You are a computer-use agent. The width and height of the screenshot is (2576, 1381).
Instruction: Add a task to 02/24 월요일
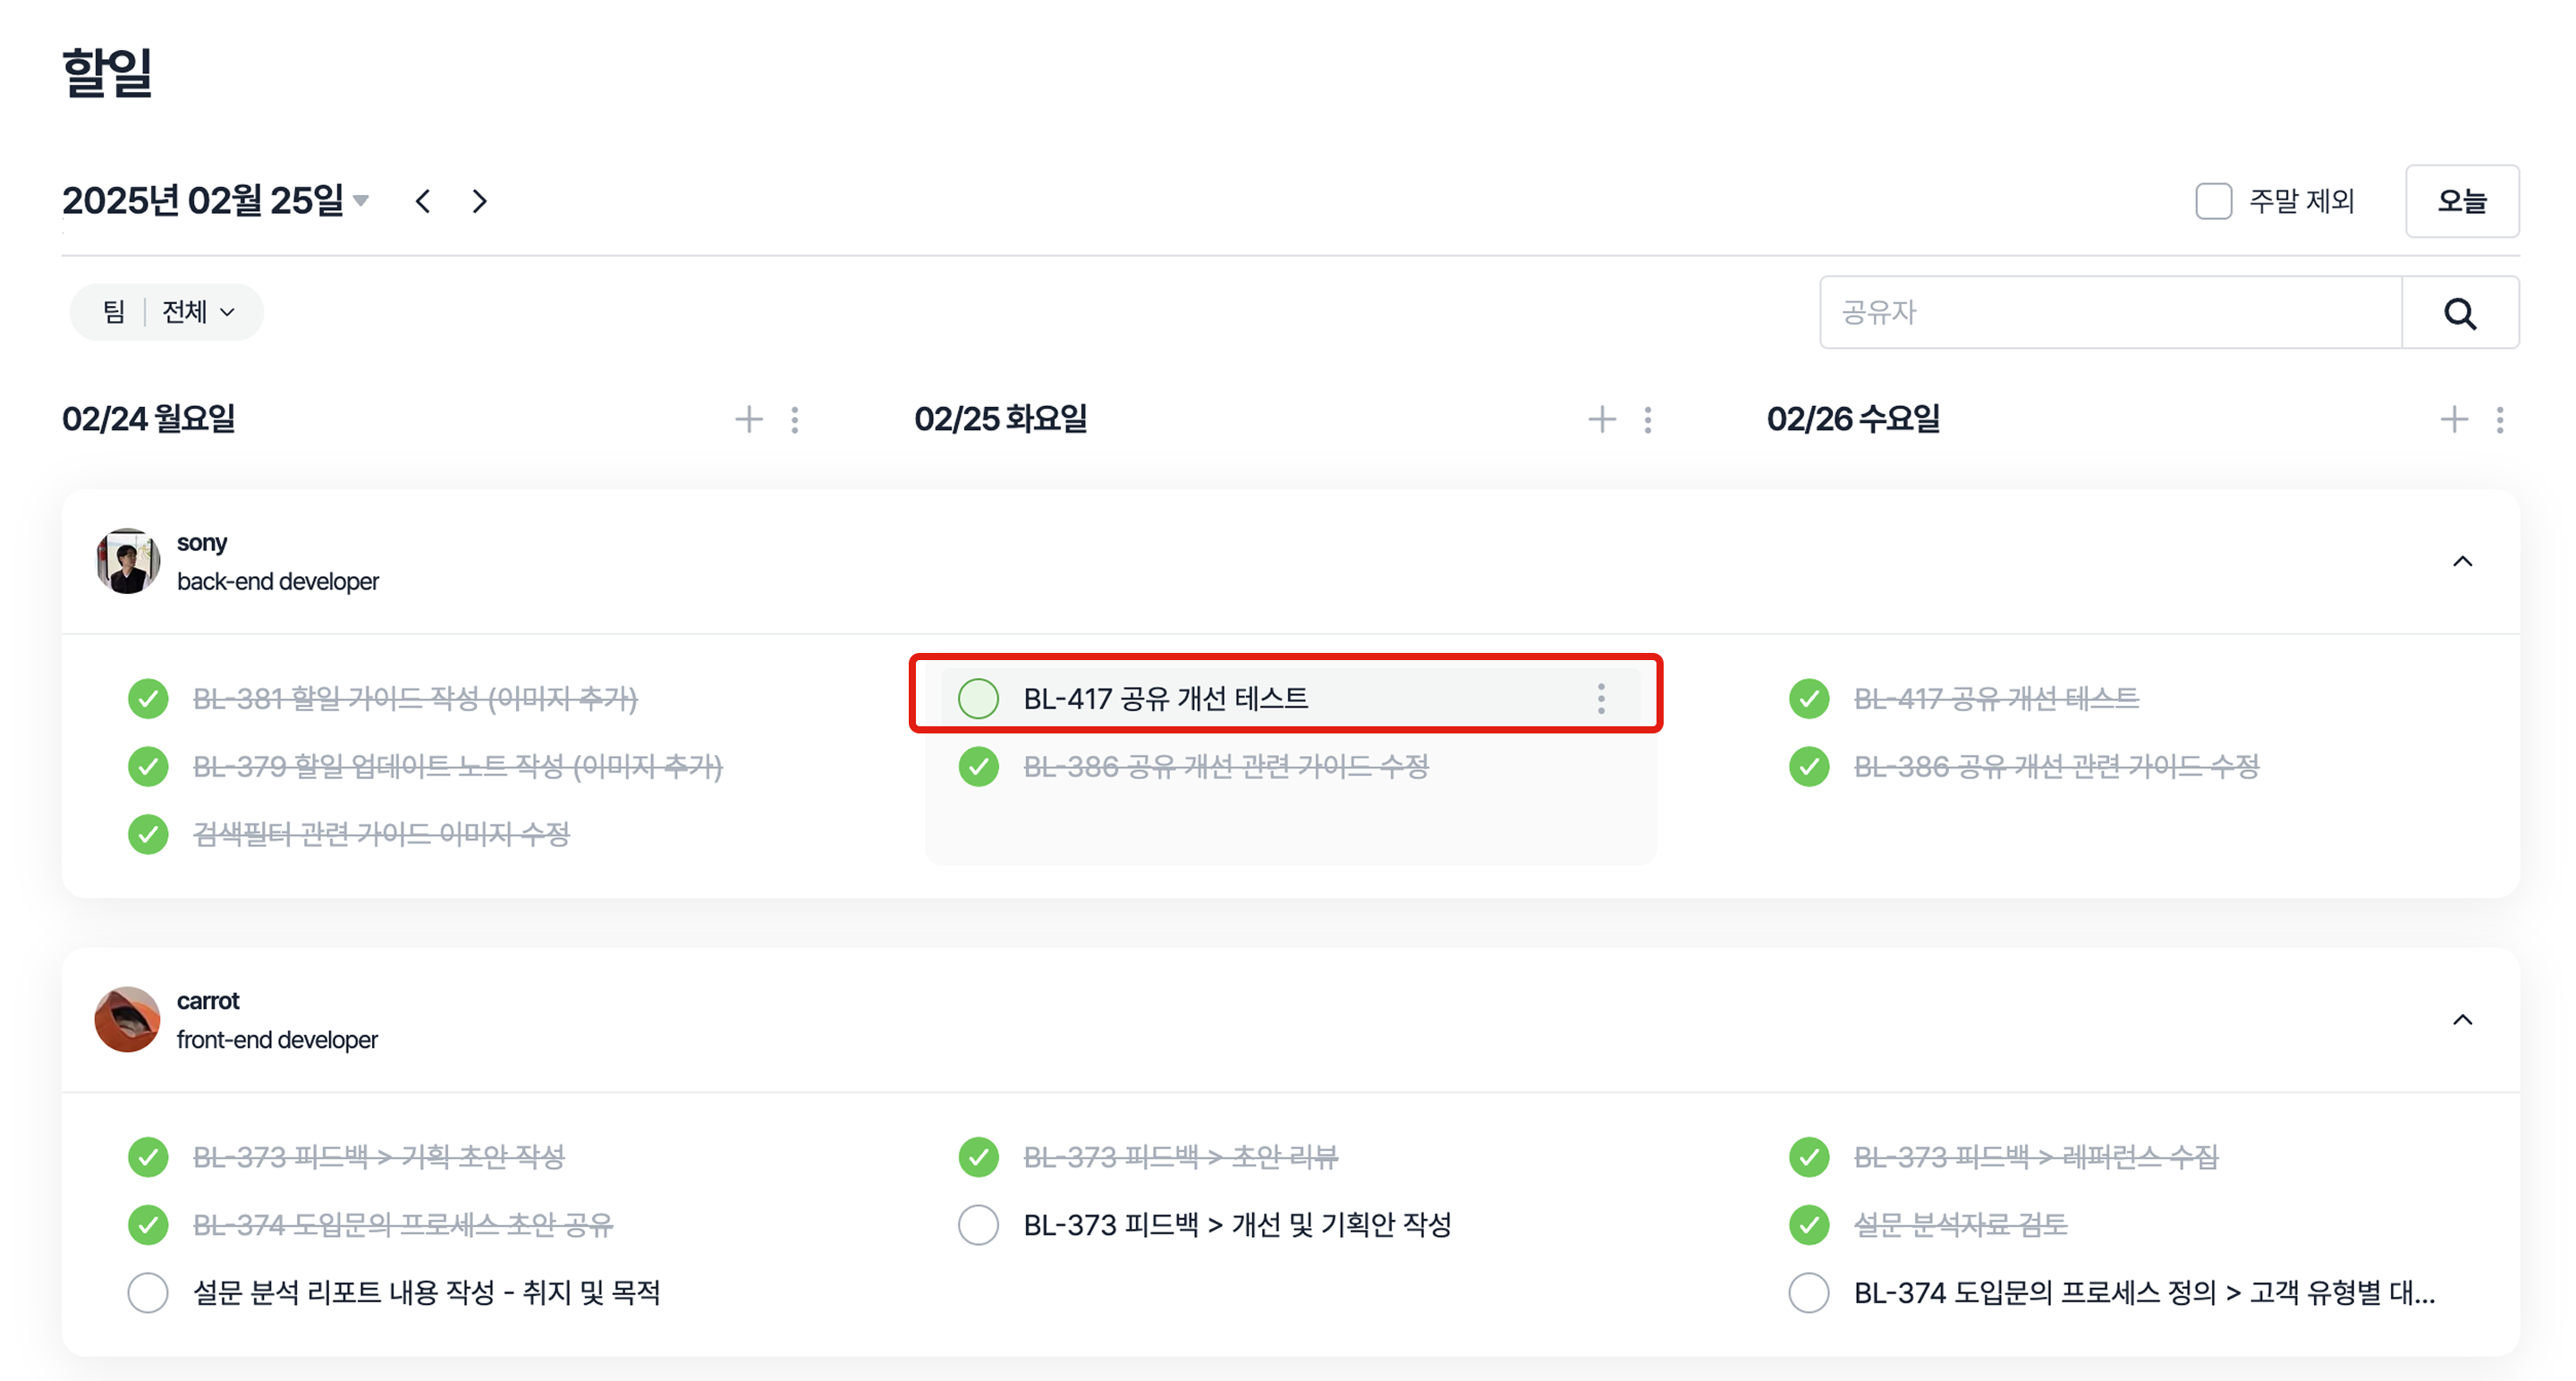tap(748, 419)
